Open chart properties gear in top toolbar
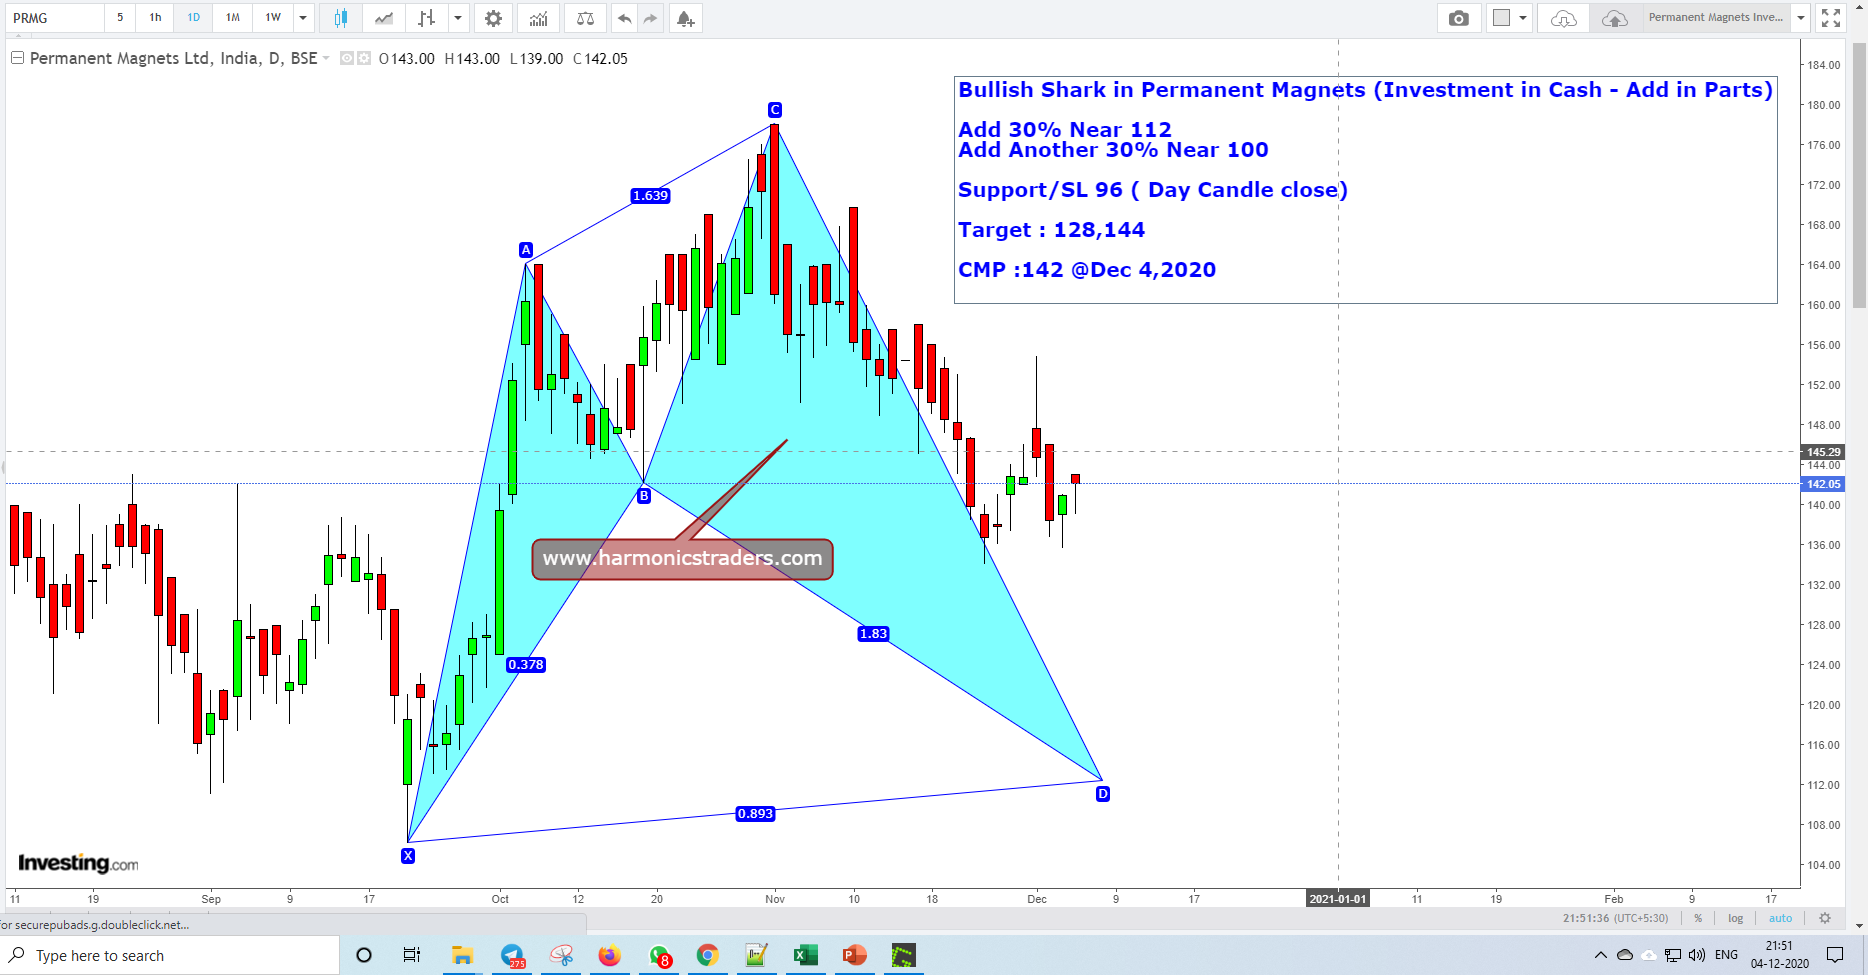The height and width of the screenshot is (975, 1868). pyautogui.click(x=493, y=18)
